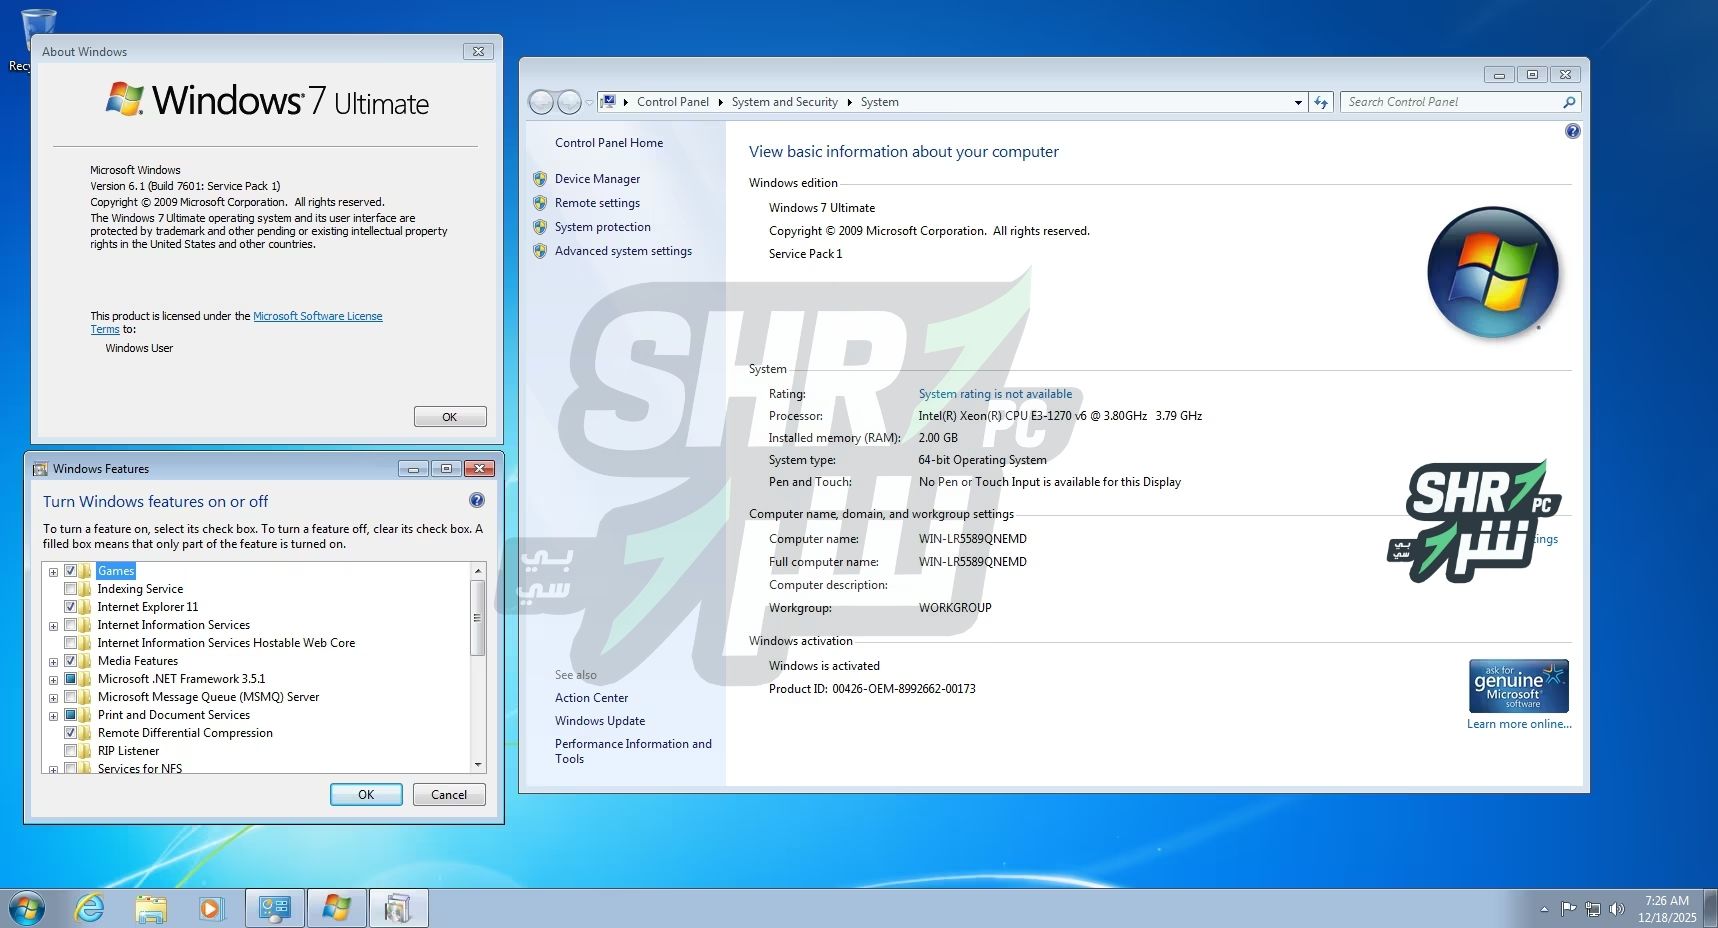Expand Microsoft .NET Framework 3.5.1
This screenshot has width=1718, height=928.
tap(53, 678)
